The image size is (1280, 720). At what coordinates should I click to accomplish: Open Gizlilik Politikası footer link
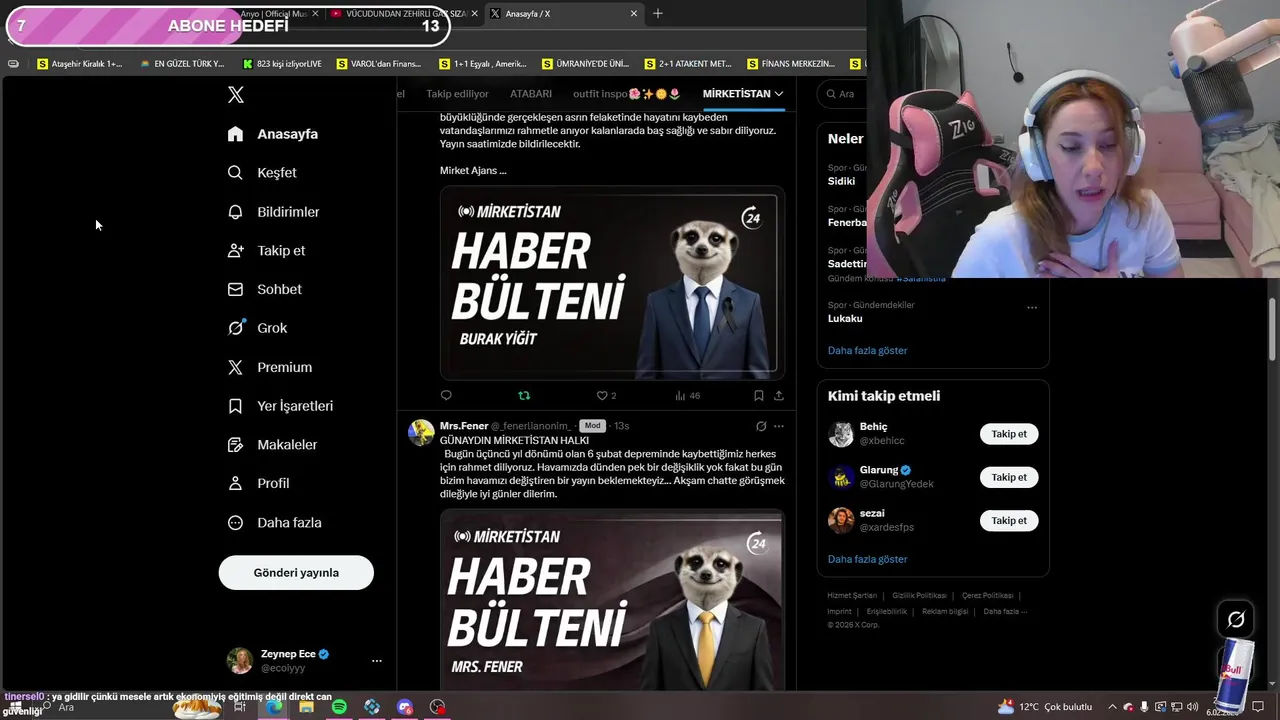[x=919, y=595]
